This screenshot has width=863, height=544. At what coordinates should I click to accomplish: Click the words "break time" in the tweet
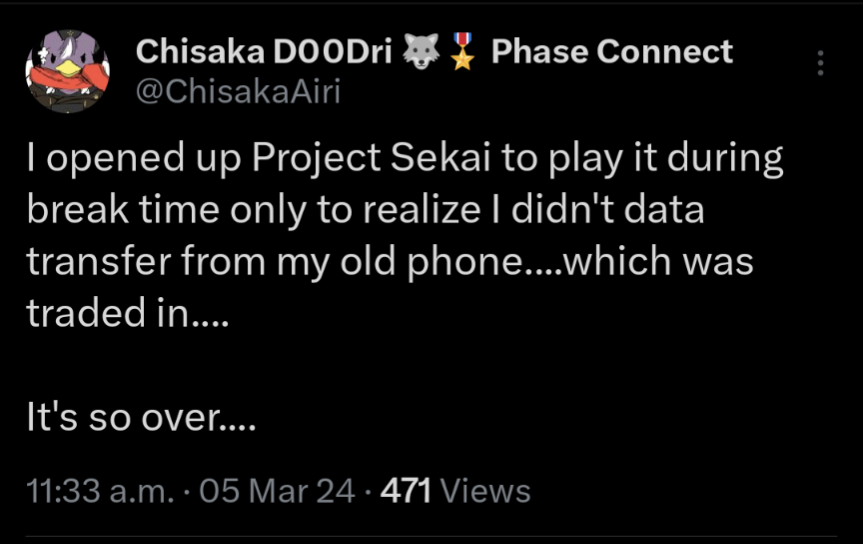(x=123, y=211)
